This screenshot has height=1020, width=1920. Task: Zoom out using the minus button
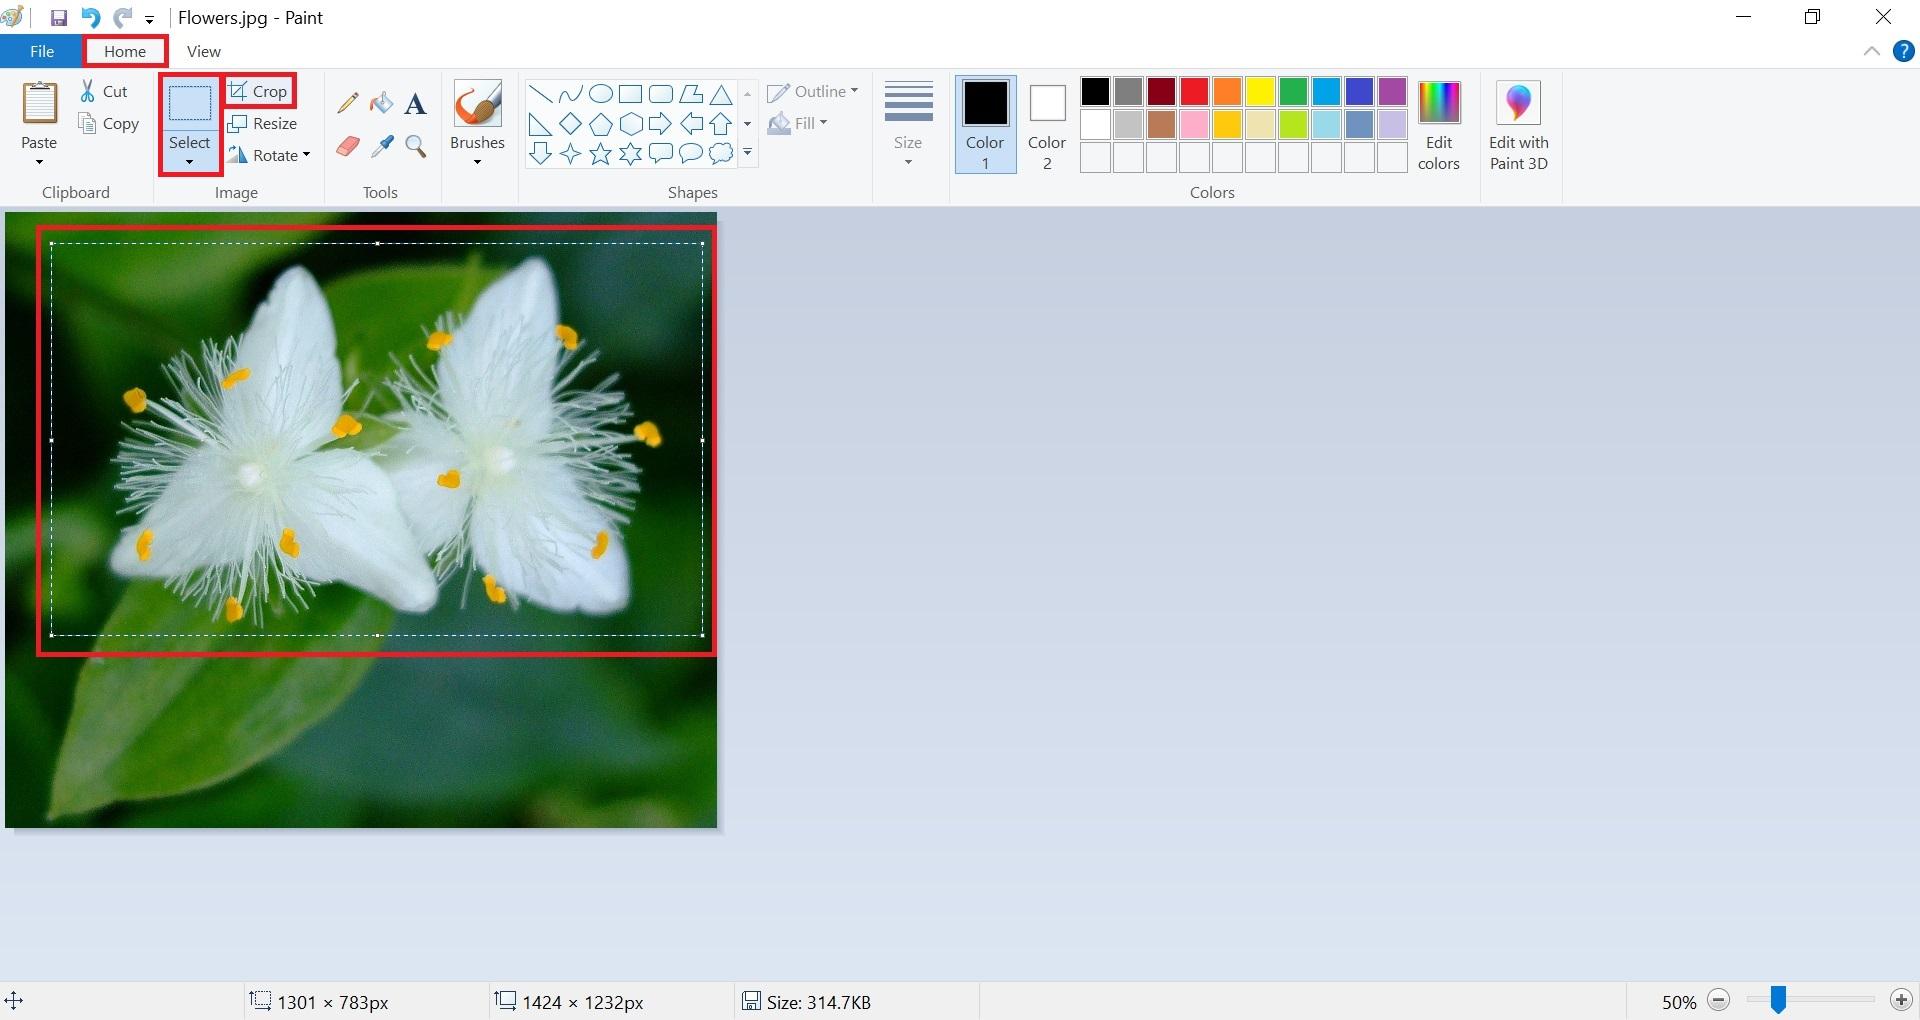point(1719,1001)
